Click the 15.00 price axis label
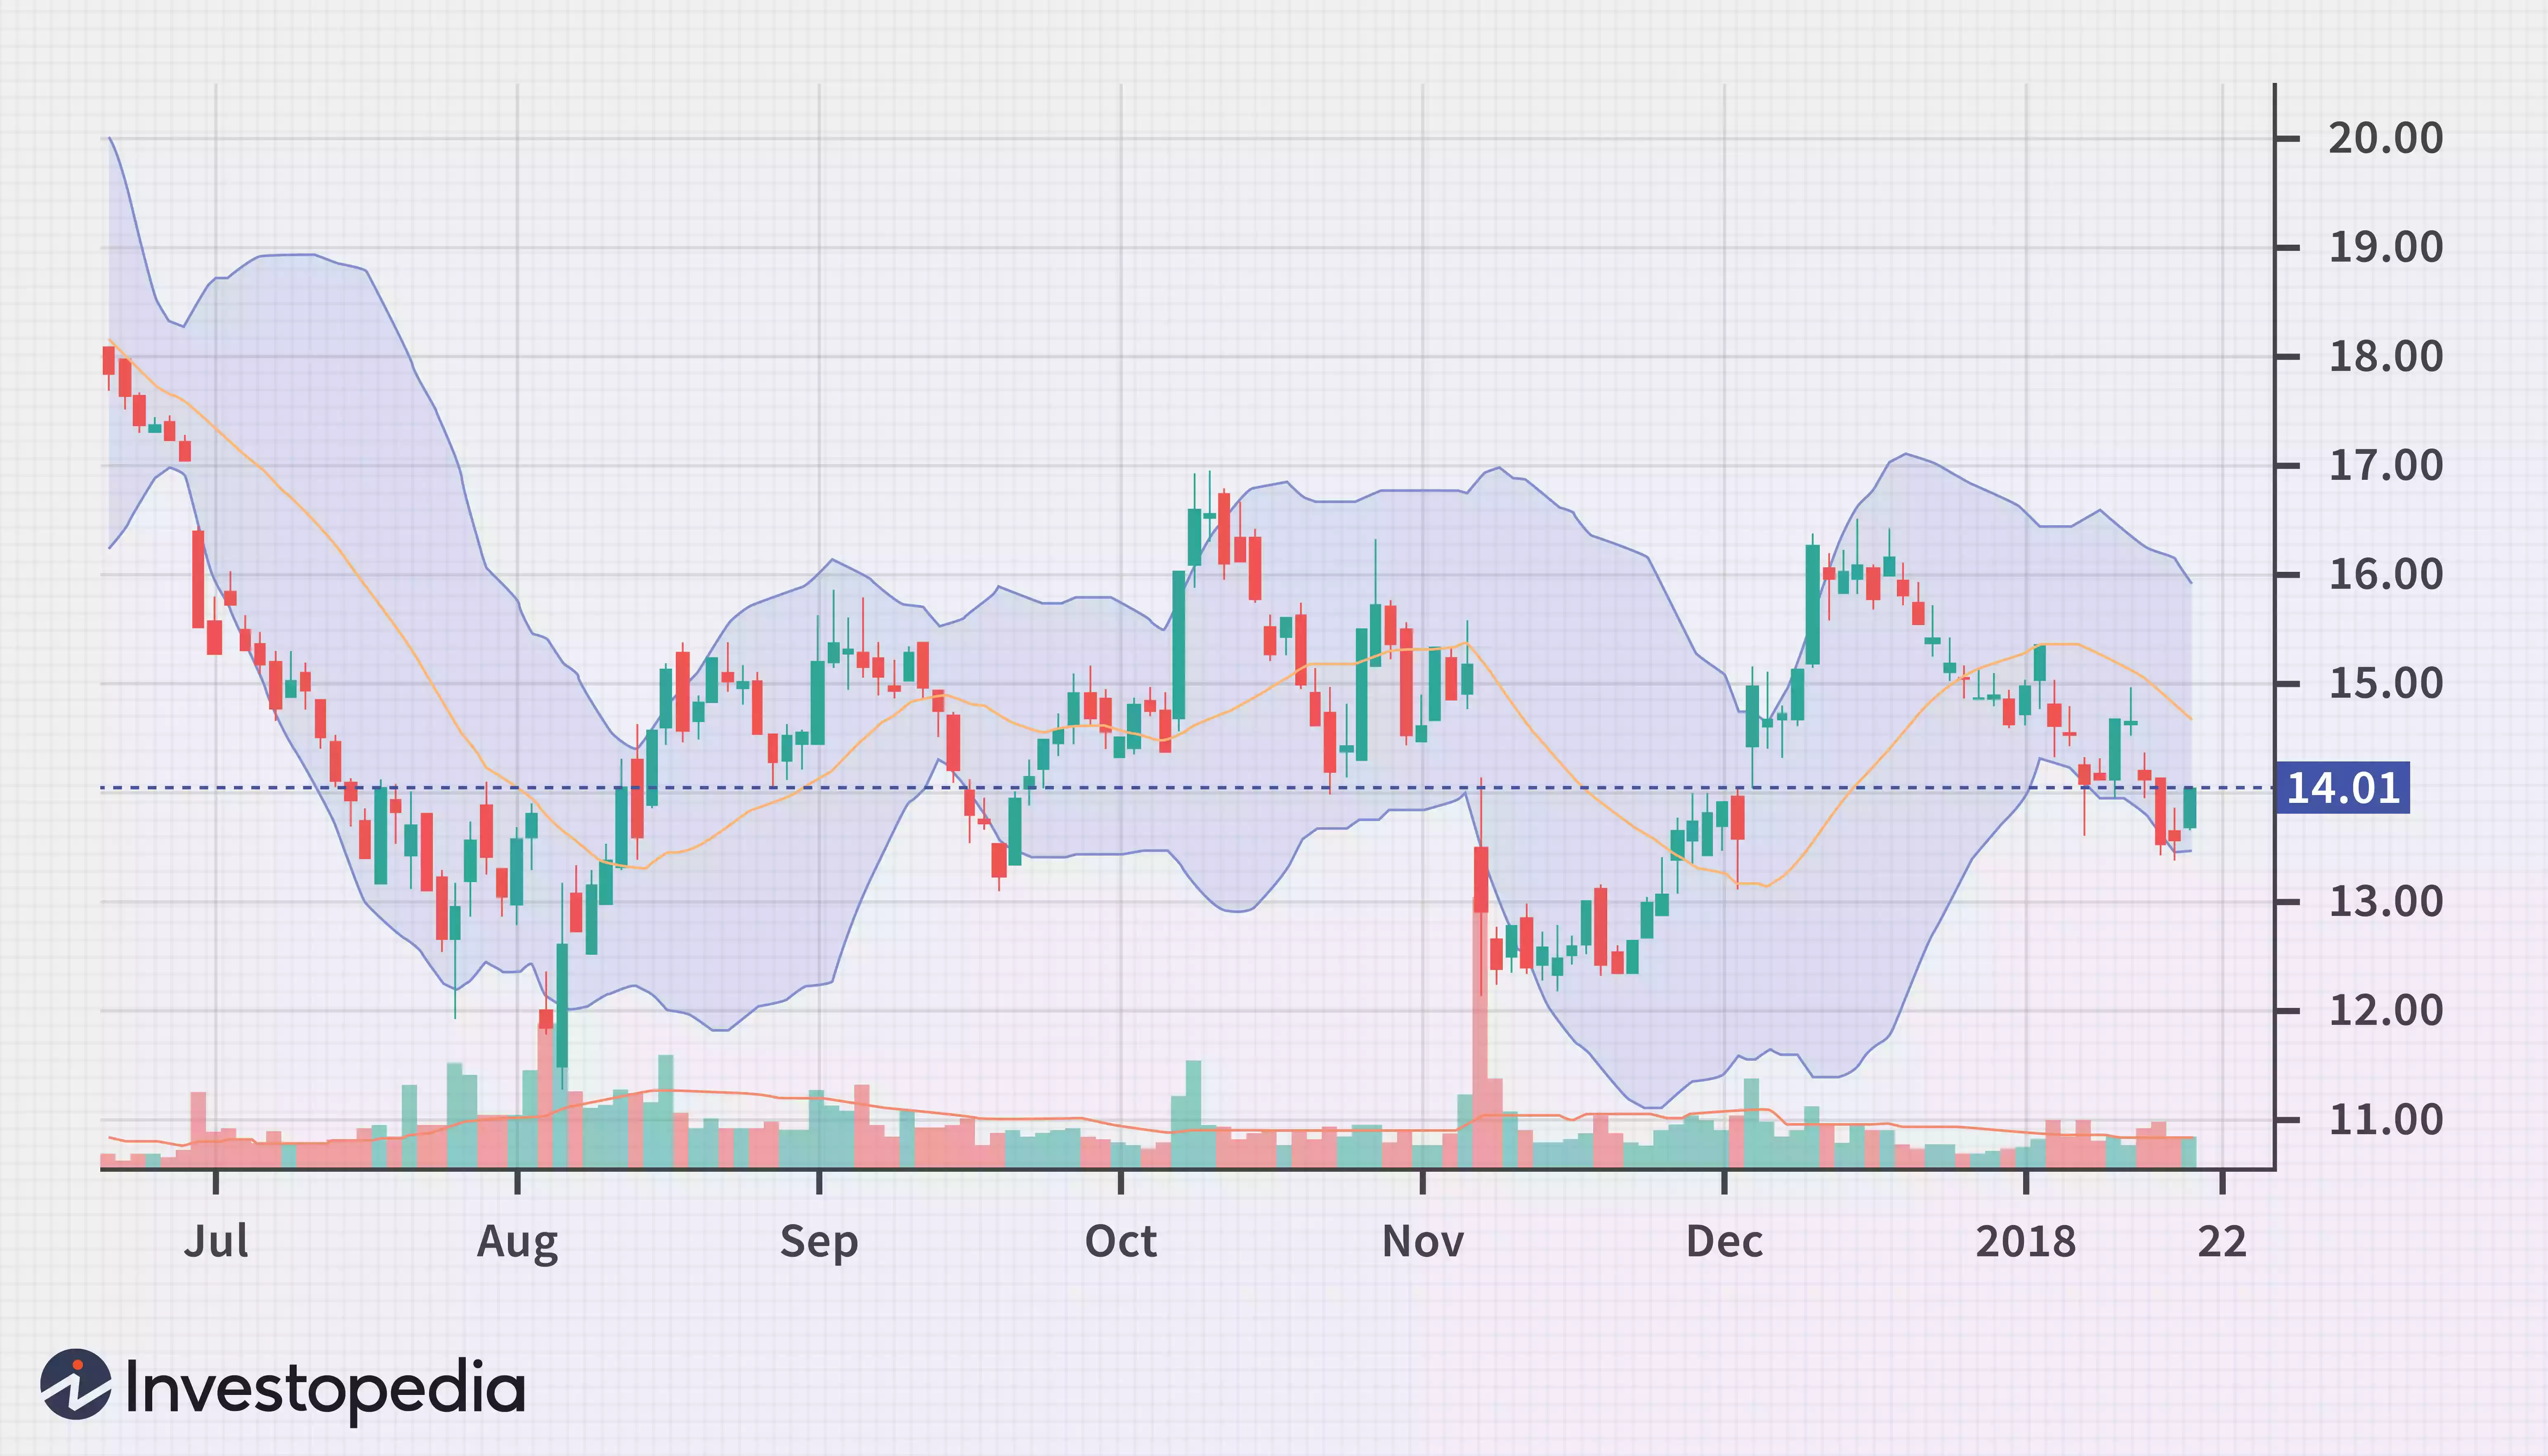2548x1456 pixels. pos(2385,683)
